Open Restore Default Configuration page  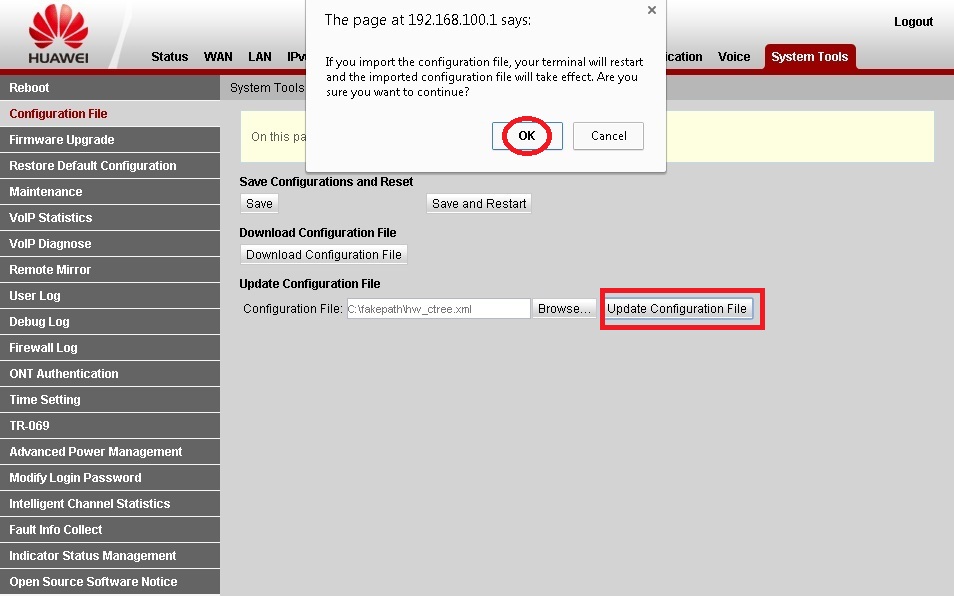(93, 166)
